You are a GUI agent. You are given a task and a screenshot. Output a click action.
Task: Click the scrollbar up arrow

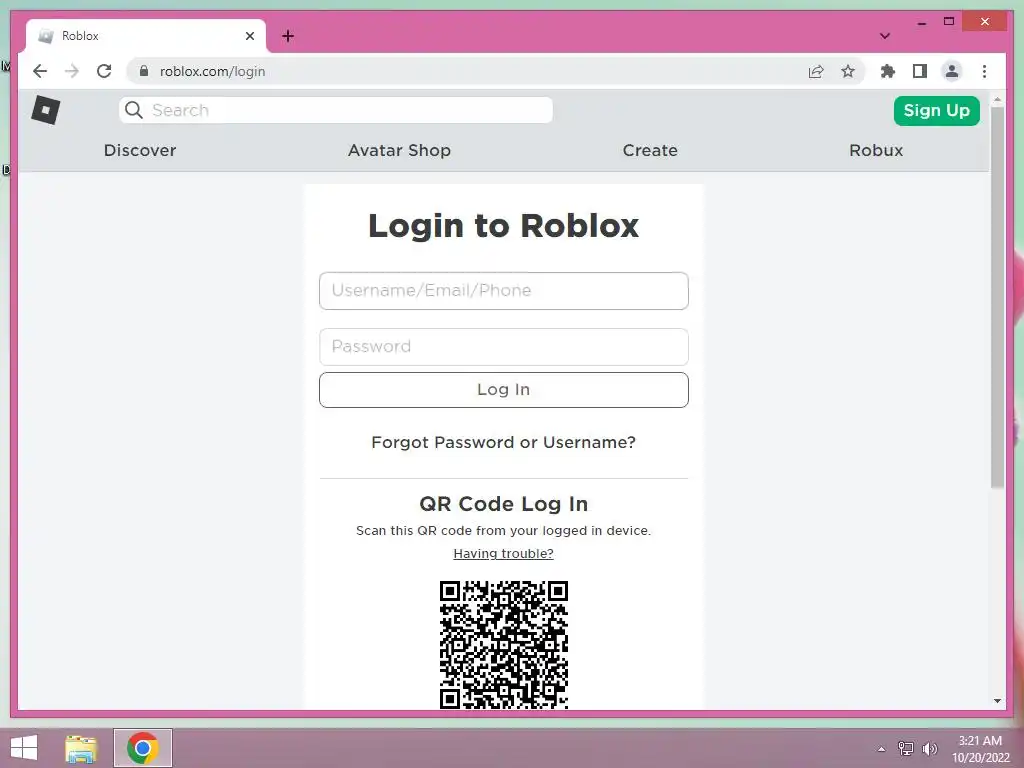click(997, 100)
